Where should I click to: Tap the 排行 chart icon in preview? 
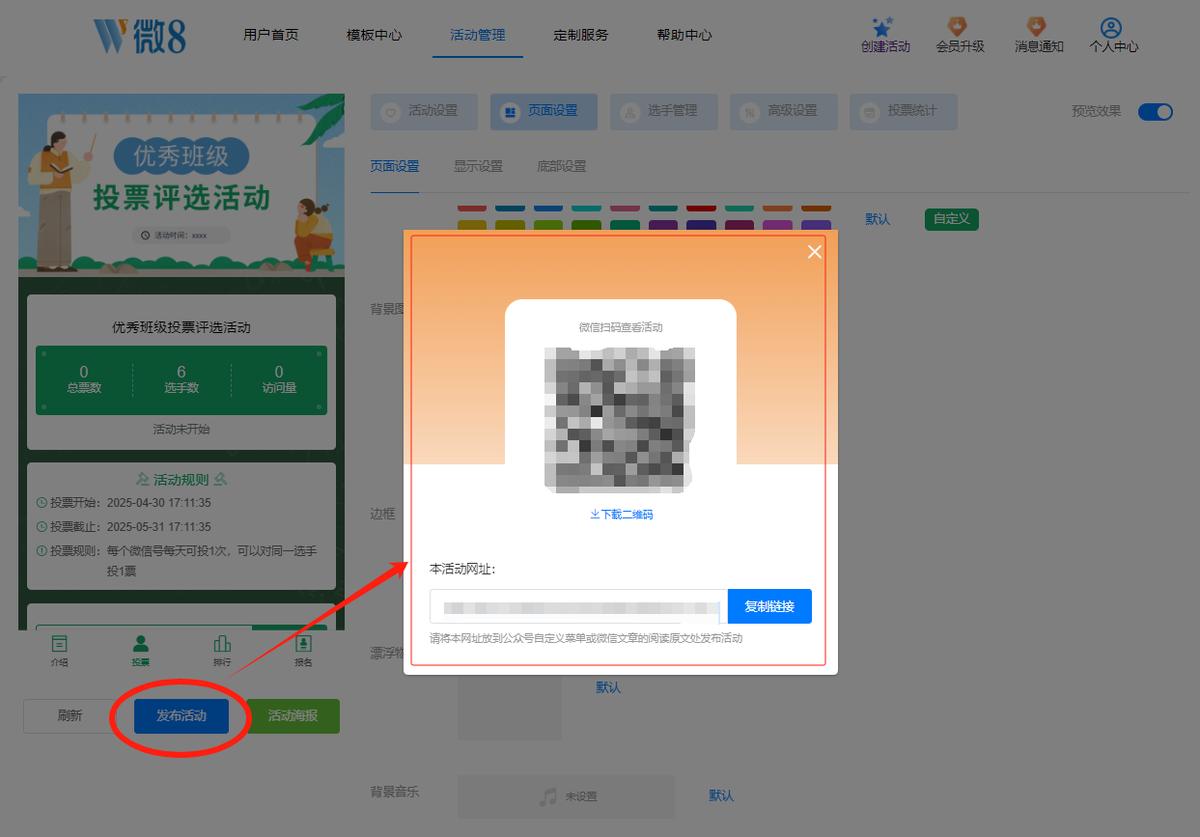pyautogui.click(x=222, y=644)
